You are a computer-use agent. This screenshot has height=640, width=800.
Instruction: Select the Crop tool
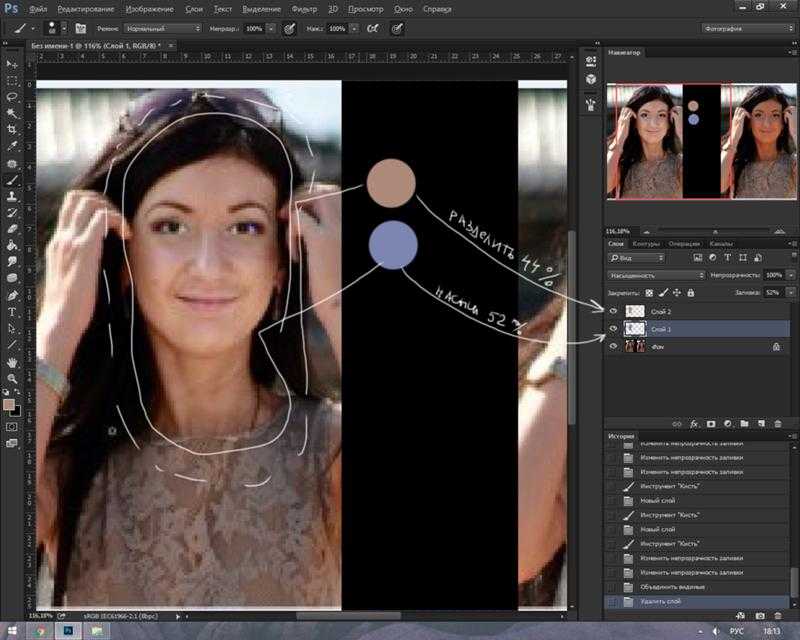(x=12, y=129)
